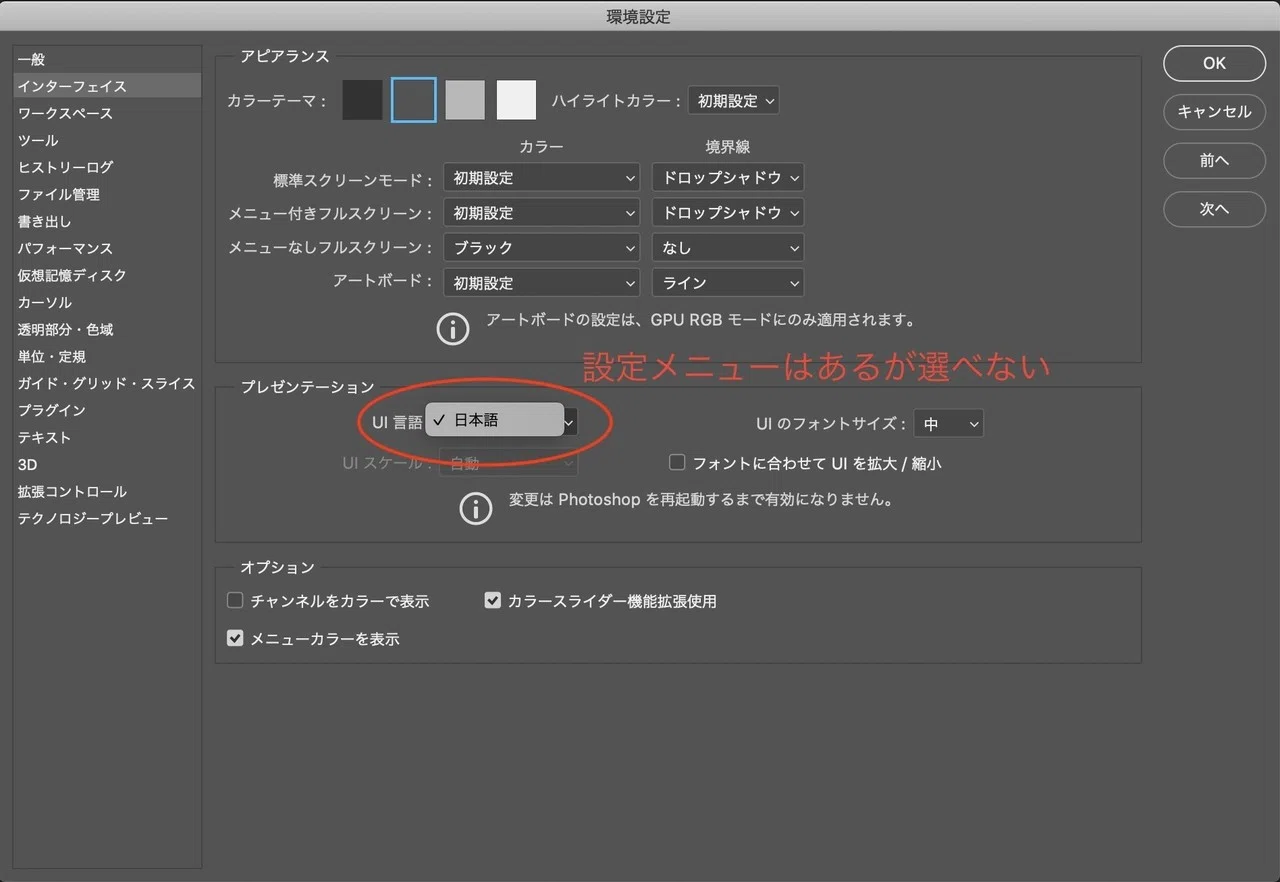
Task: Open ツール preferences category
Action: click(x=107, y=141)
